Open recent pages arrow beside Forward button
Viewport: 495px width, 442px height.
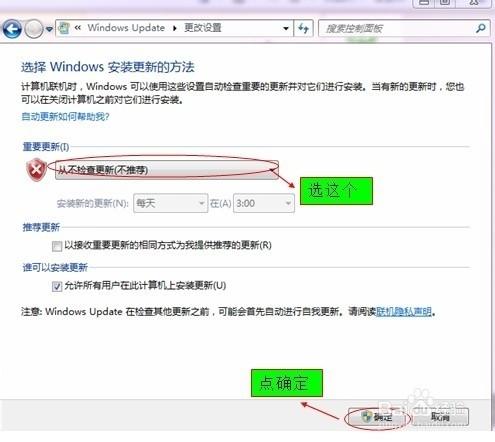(x=49, y=29)
